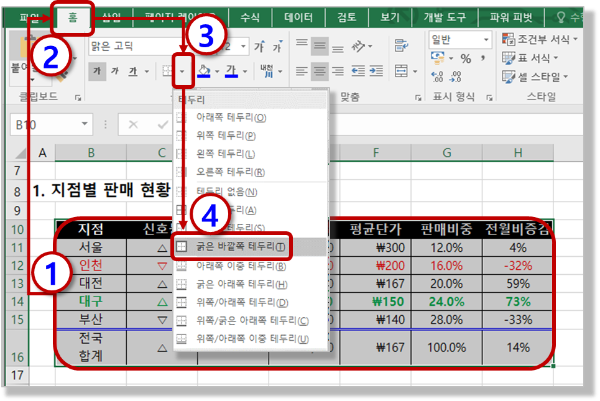Open the alignment (맞춤) dialog launcher
The width and height of the screenshot is (600, 401).
[418, 98]
